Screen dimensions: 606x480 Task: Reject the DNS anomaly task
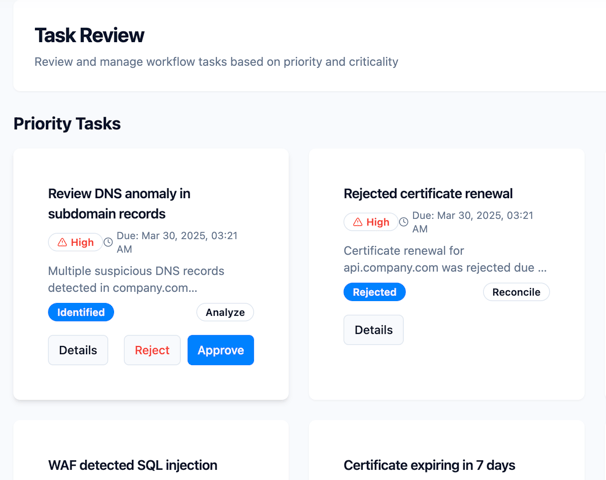152,350
